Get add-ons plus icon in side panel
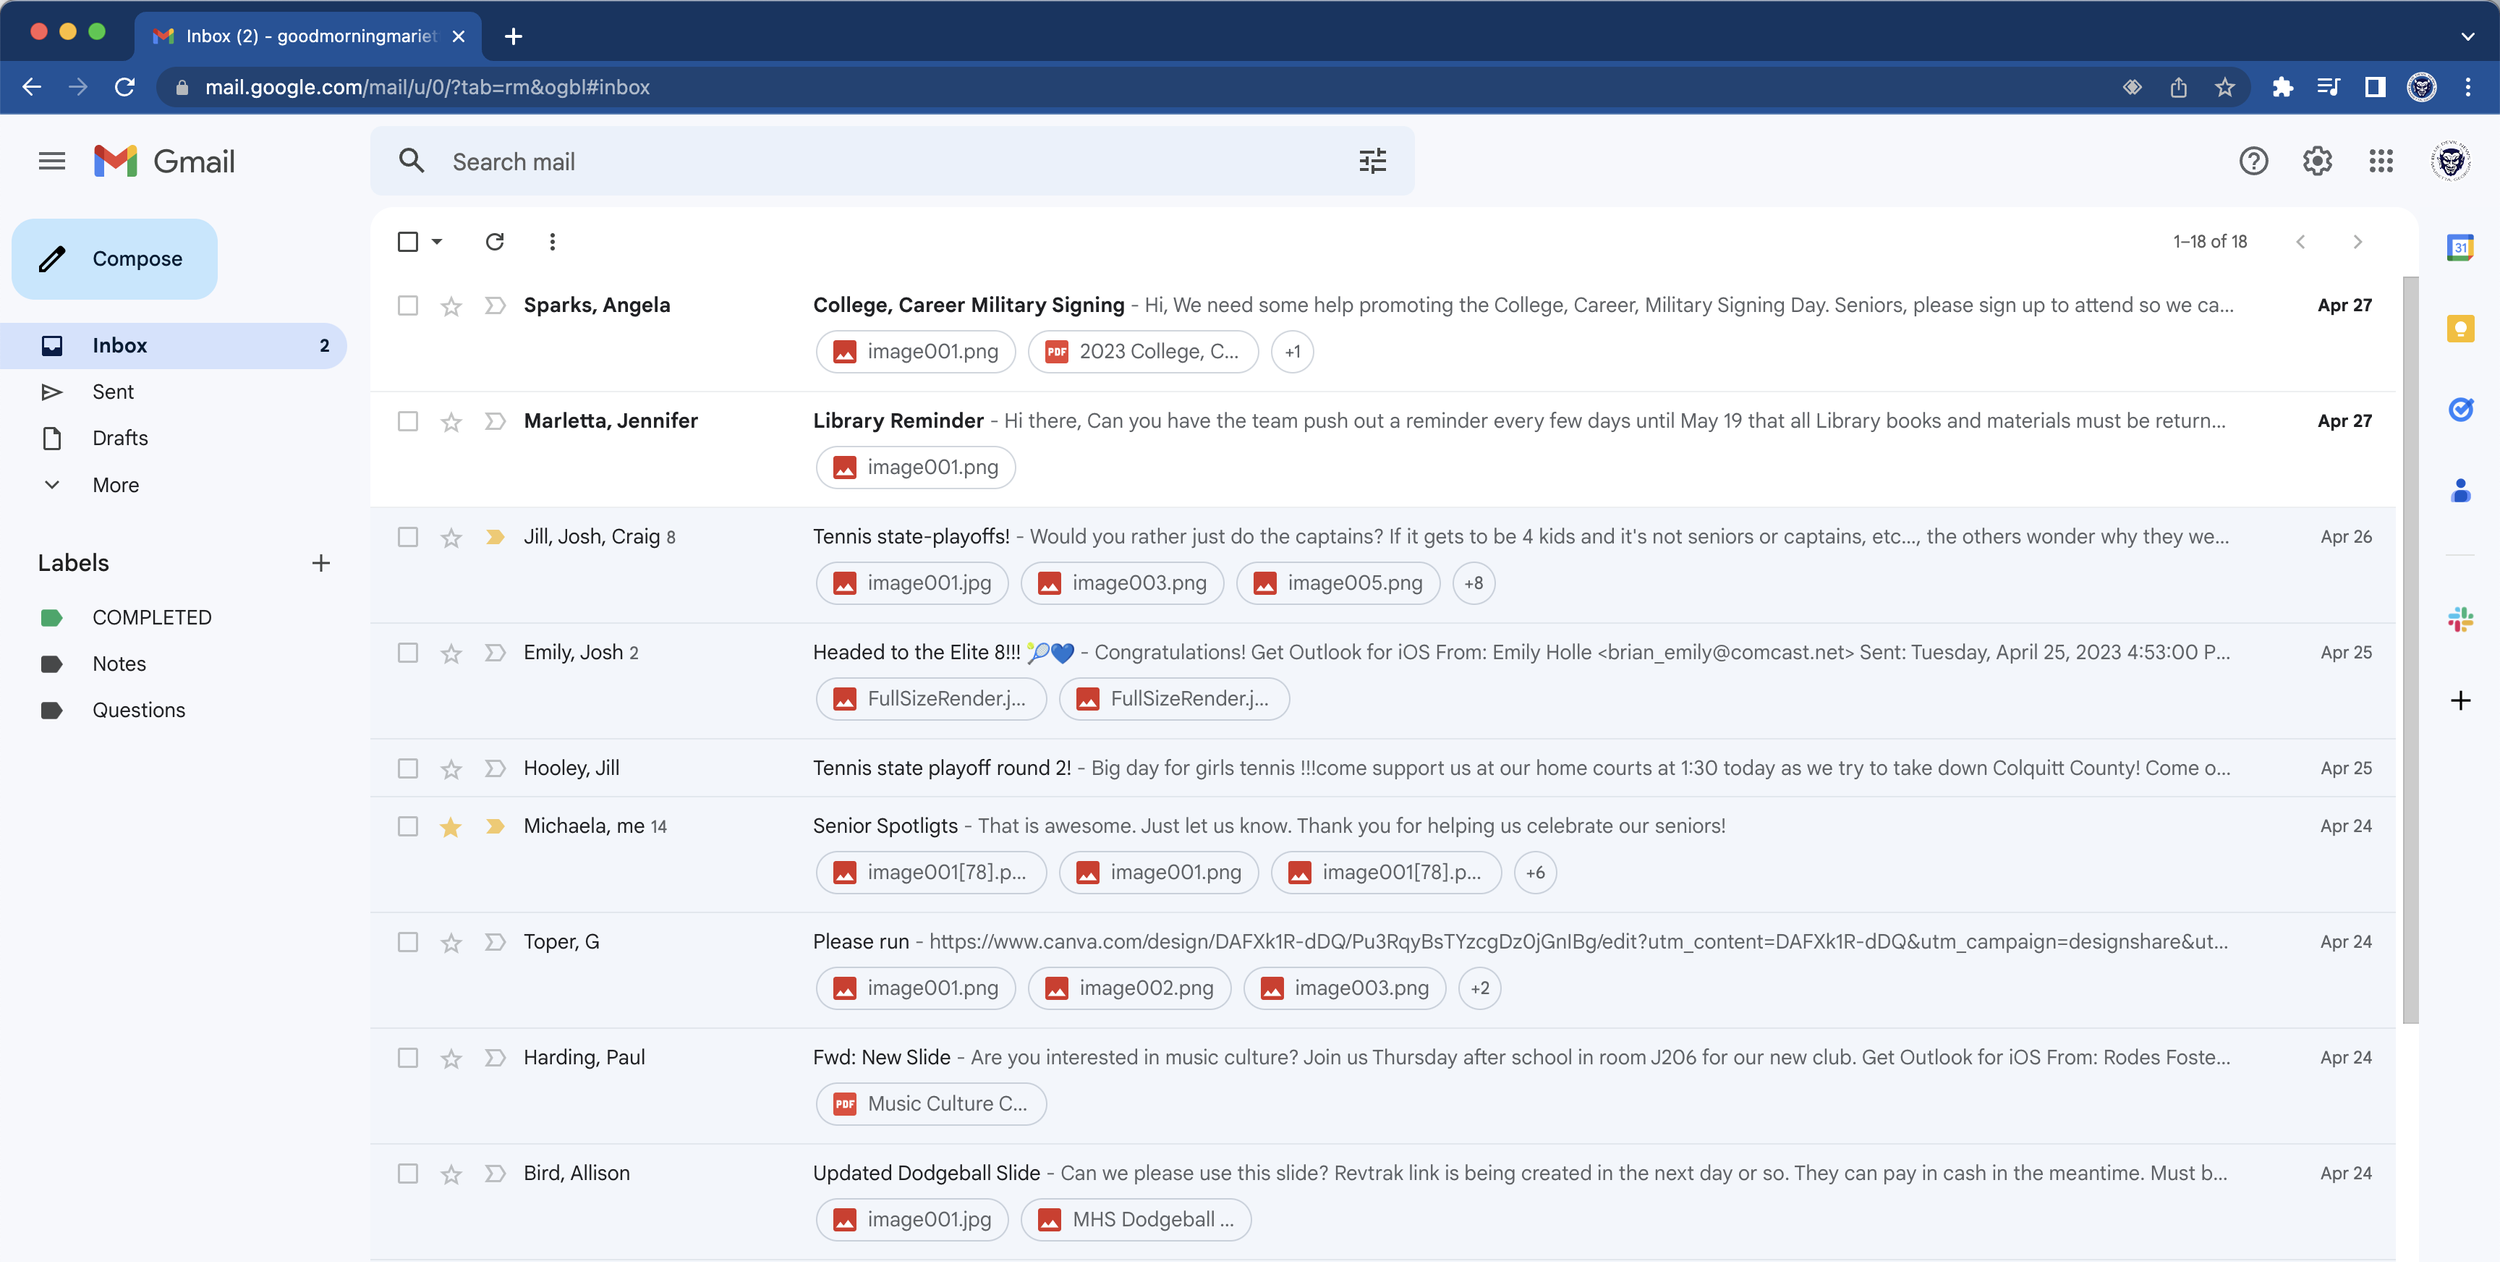 [x=2460, y=700]
